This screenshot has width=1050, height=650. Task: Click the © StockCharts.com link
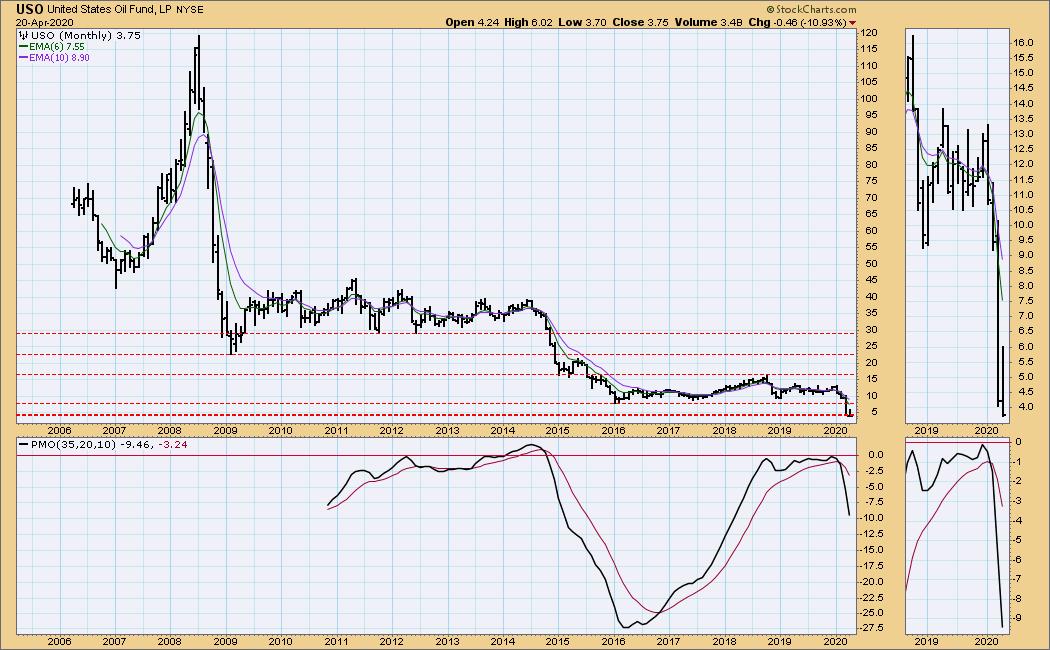tap(811, 9)
